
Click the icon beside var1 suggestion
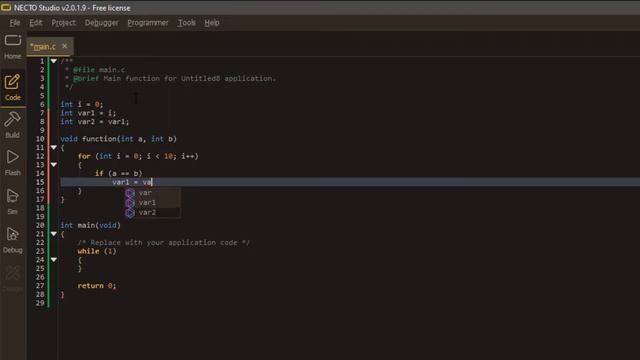(x=130, y=202)
